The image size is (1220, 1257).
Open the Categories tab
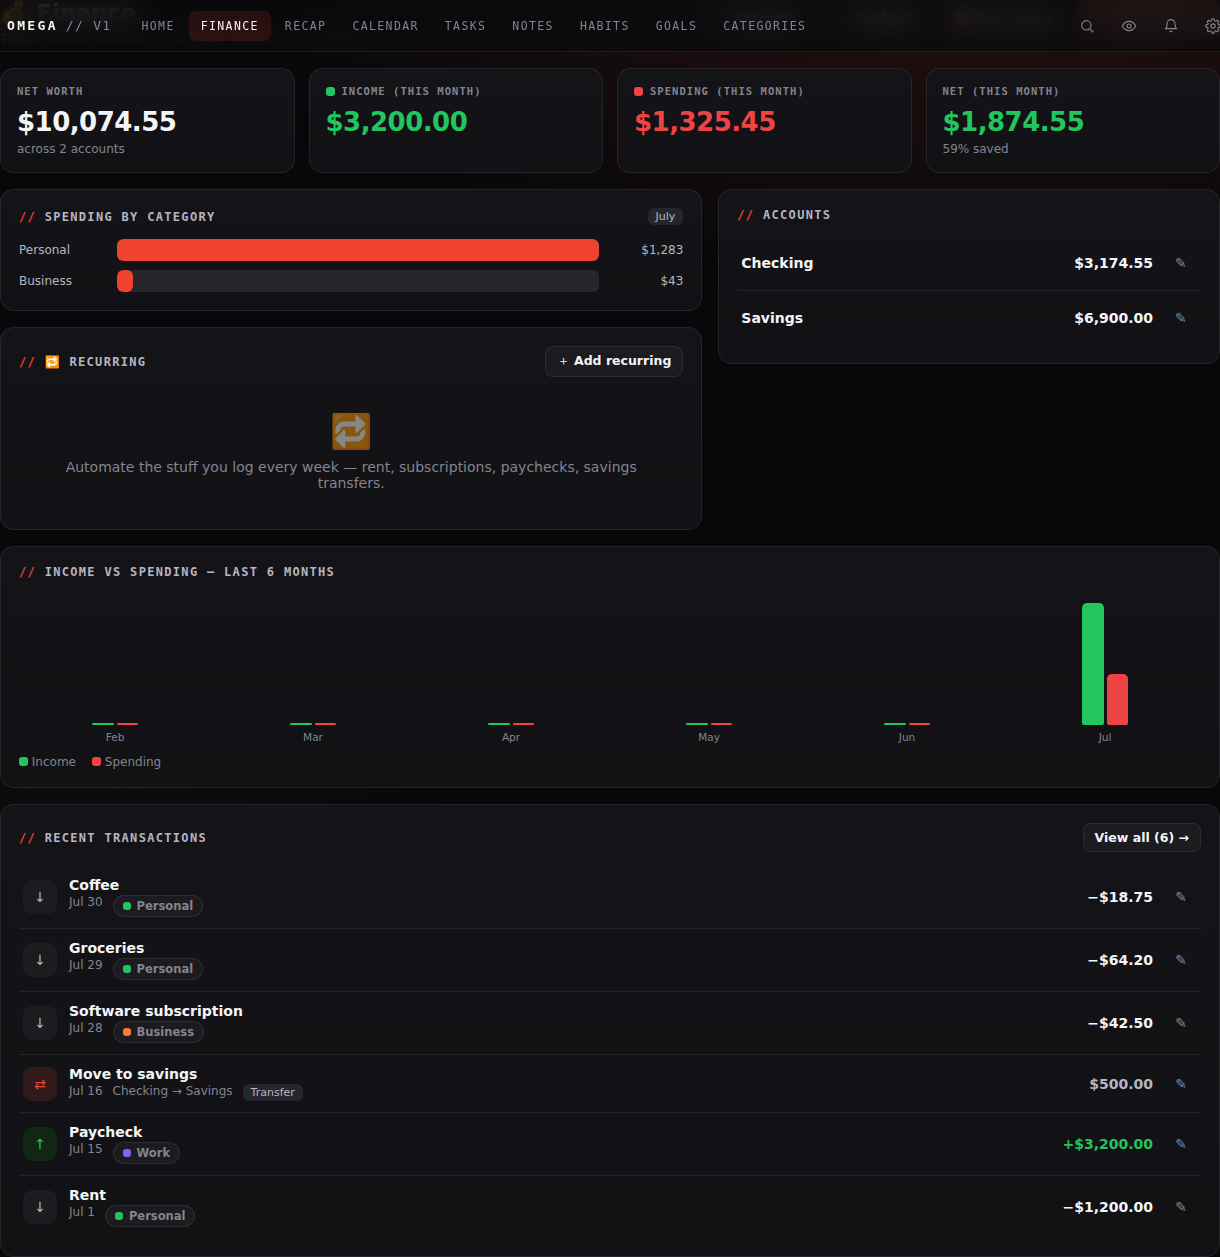764,26
